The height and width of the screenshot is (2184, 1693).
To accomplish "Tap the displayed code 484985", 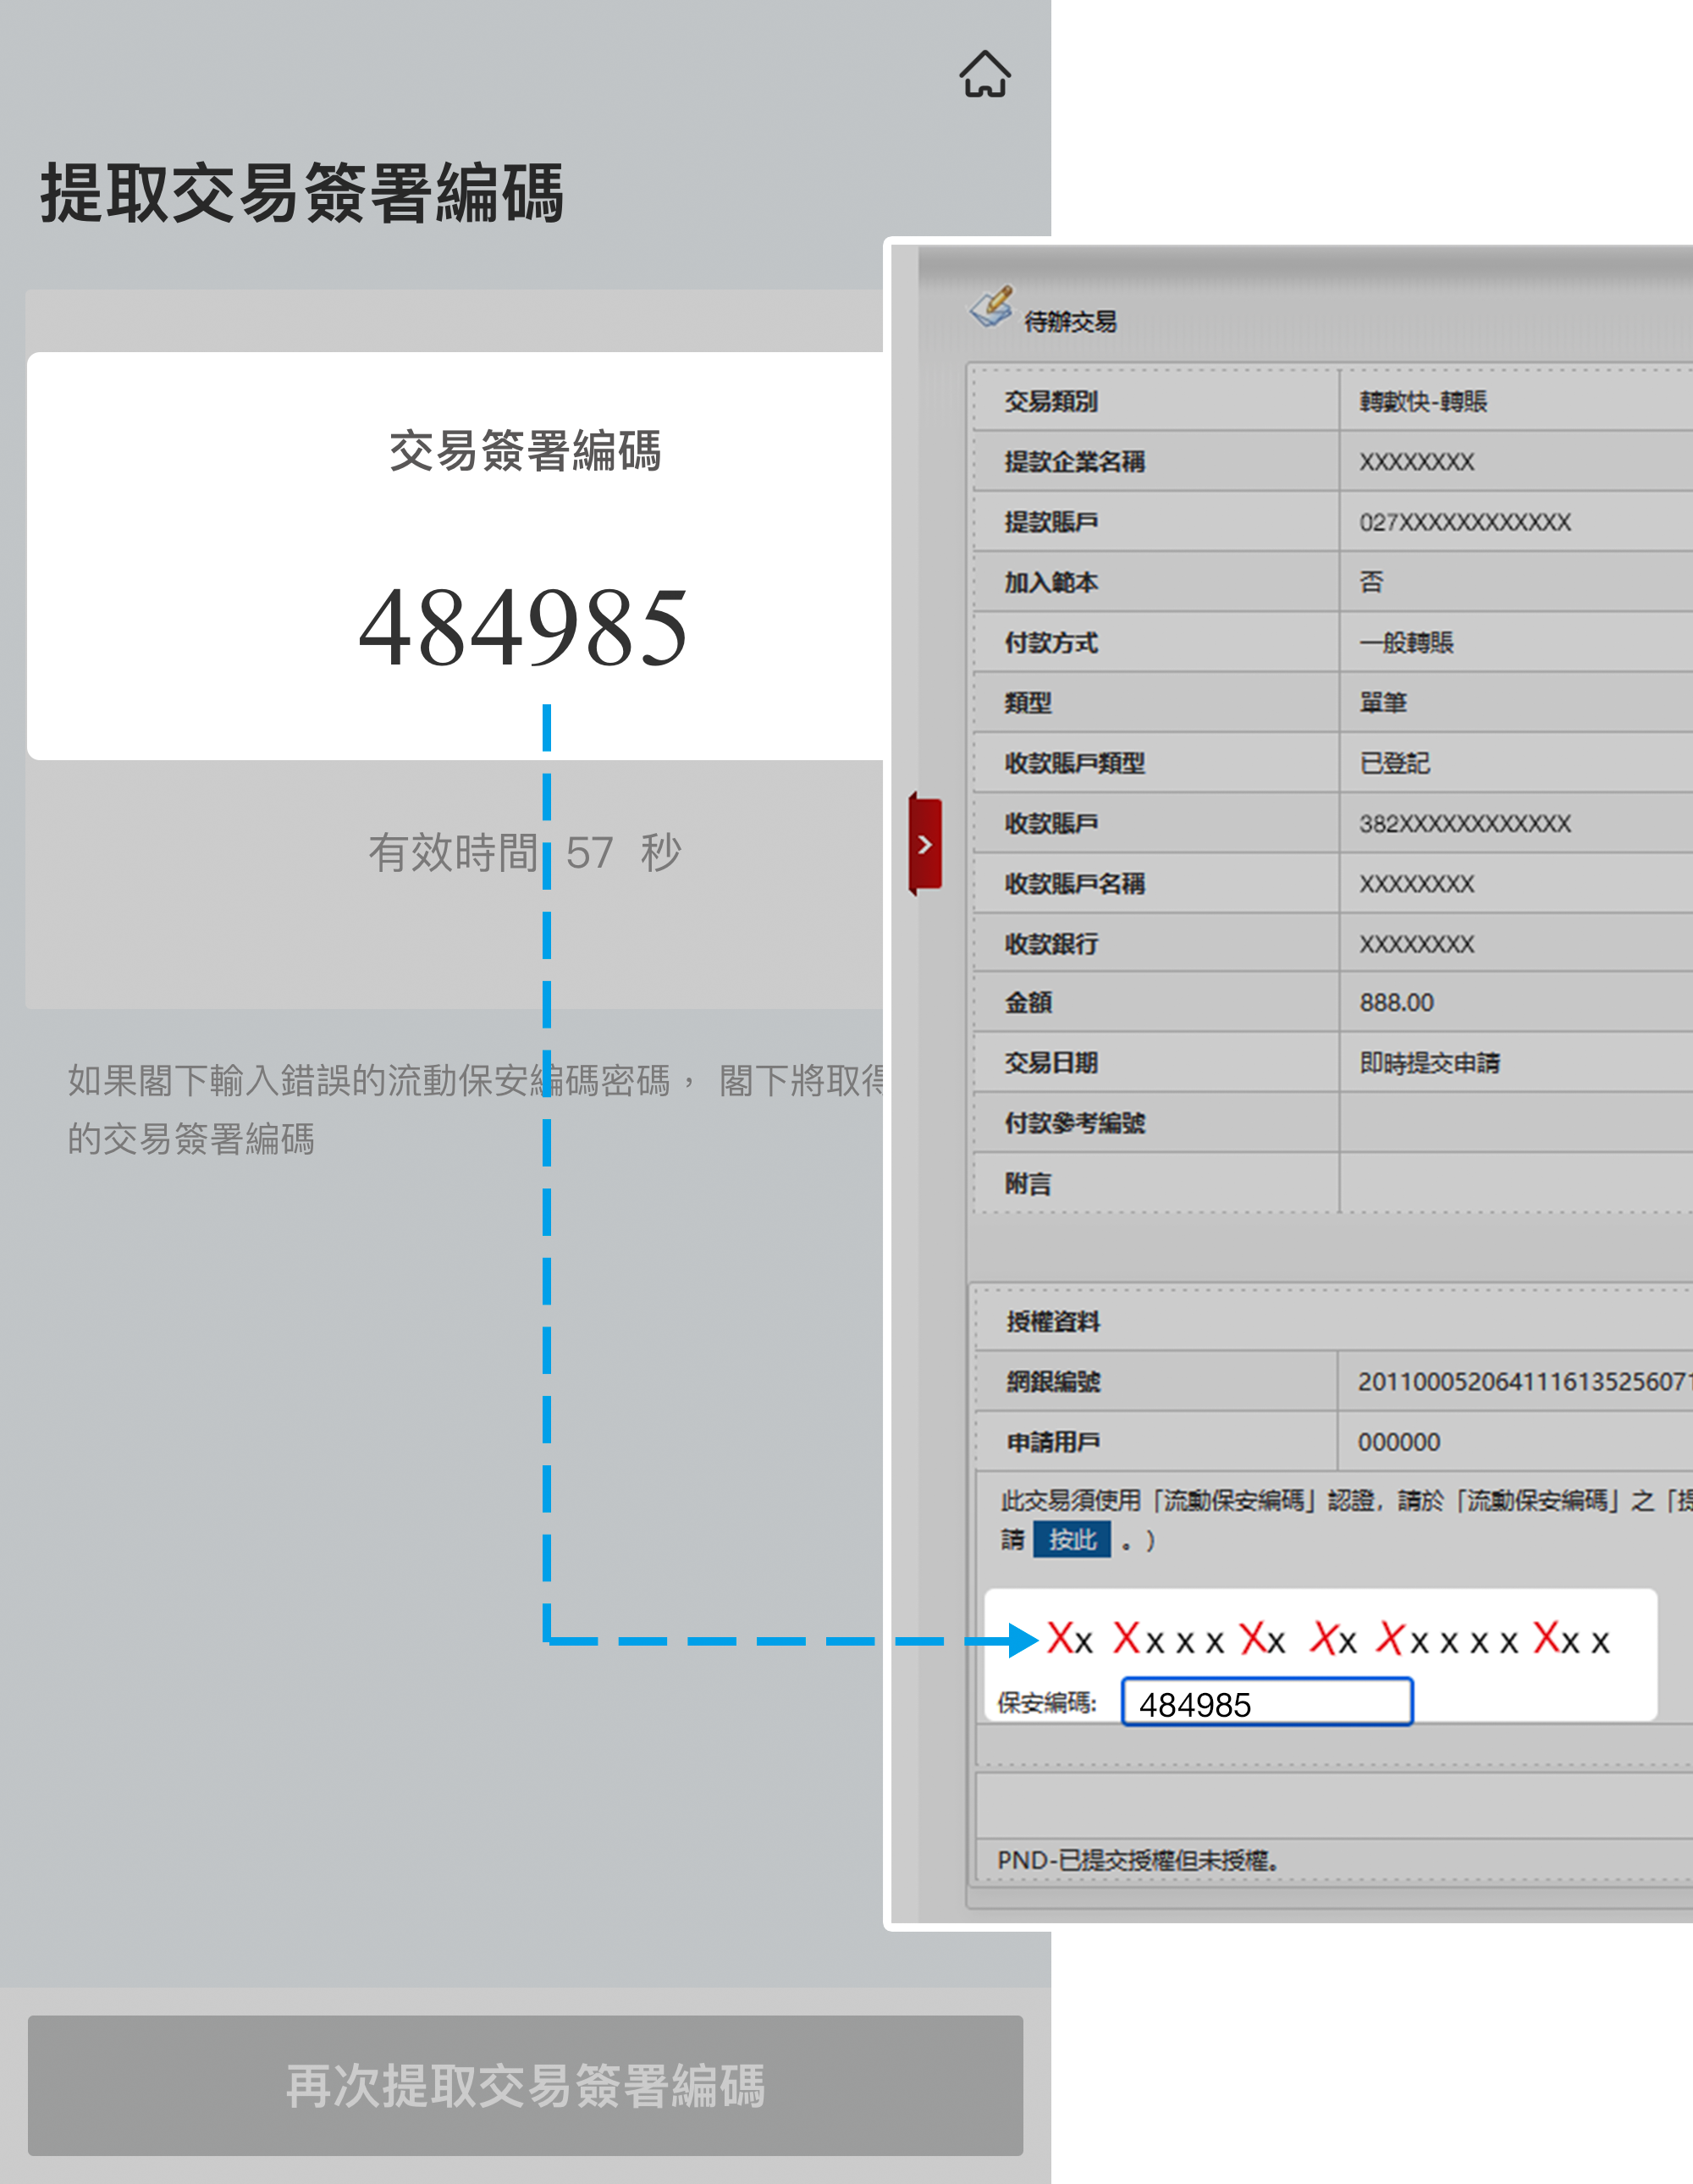I will [x=524, y=628].
